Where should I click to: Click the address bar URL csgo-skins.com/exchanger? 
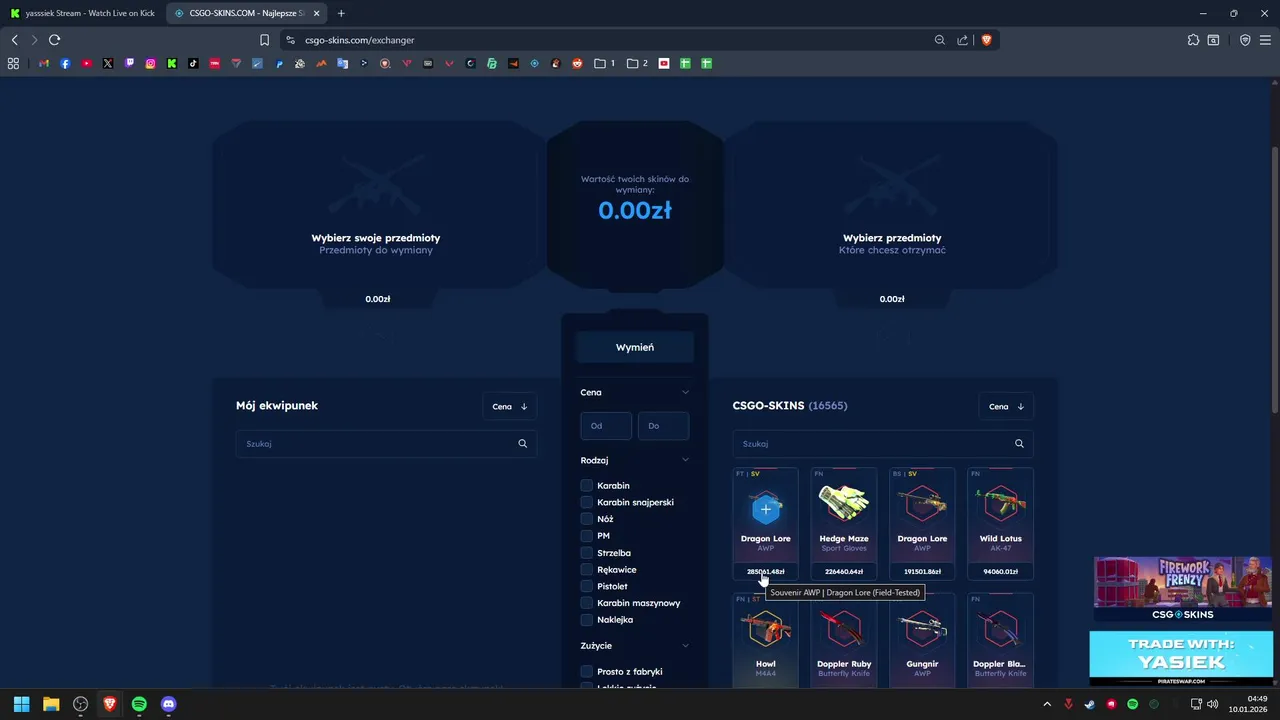pos(360,40)
